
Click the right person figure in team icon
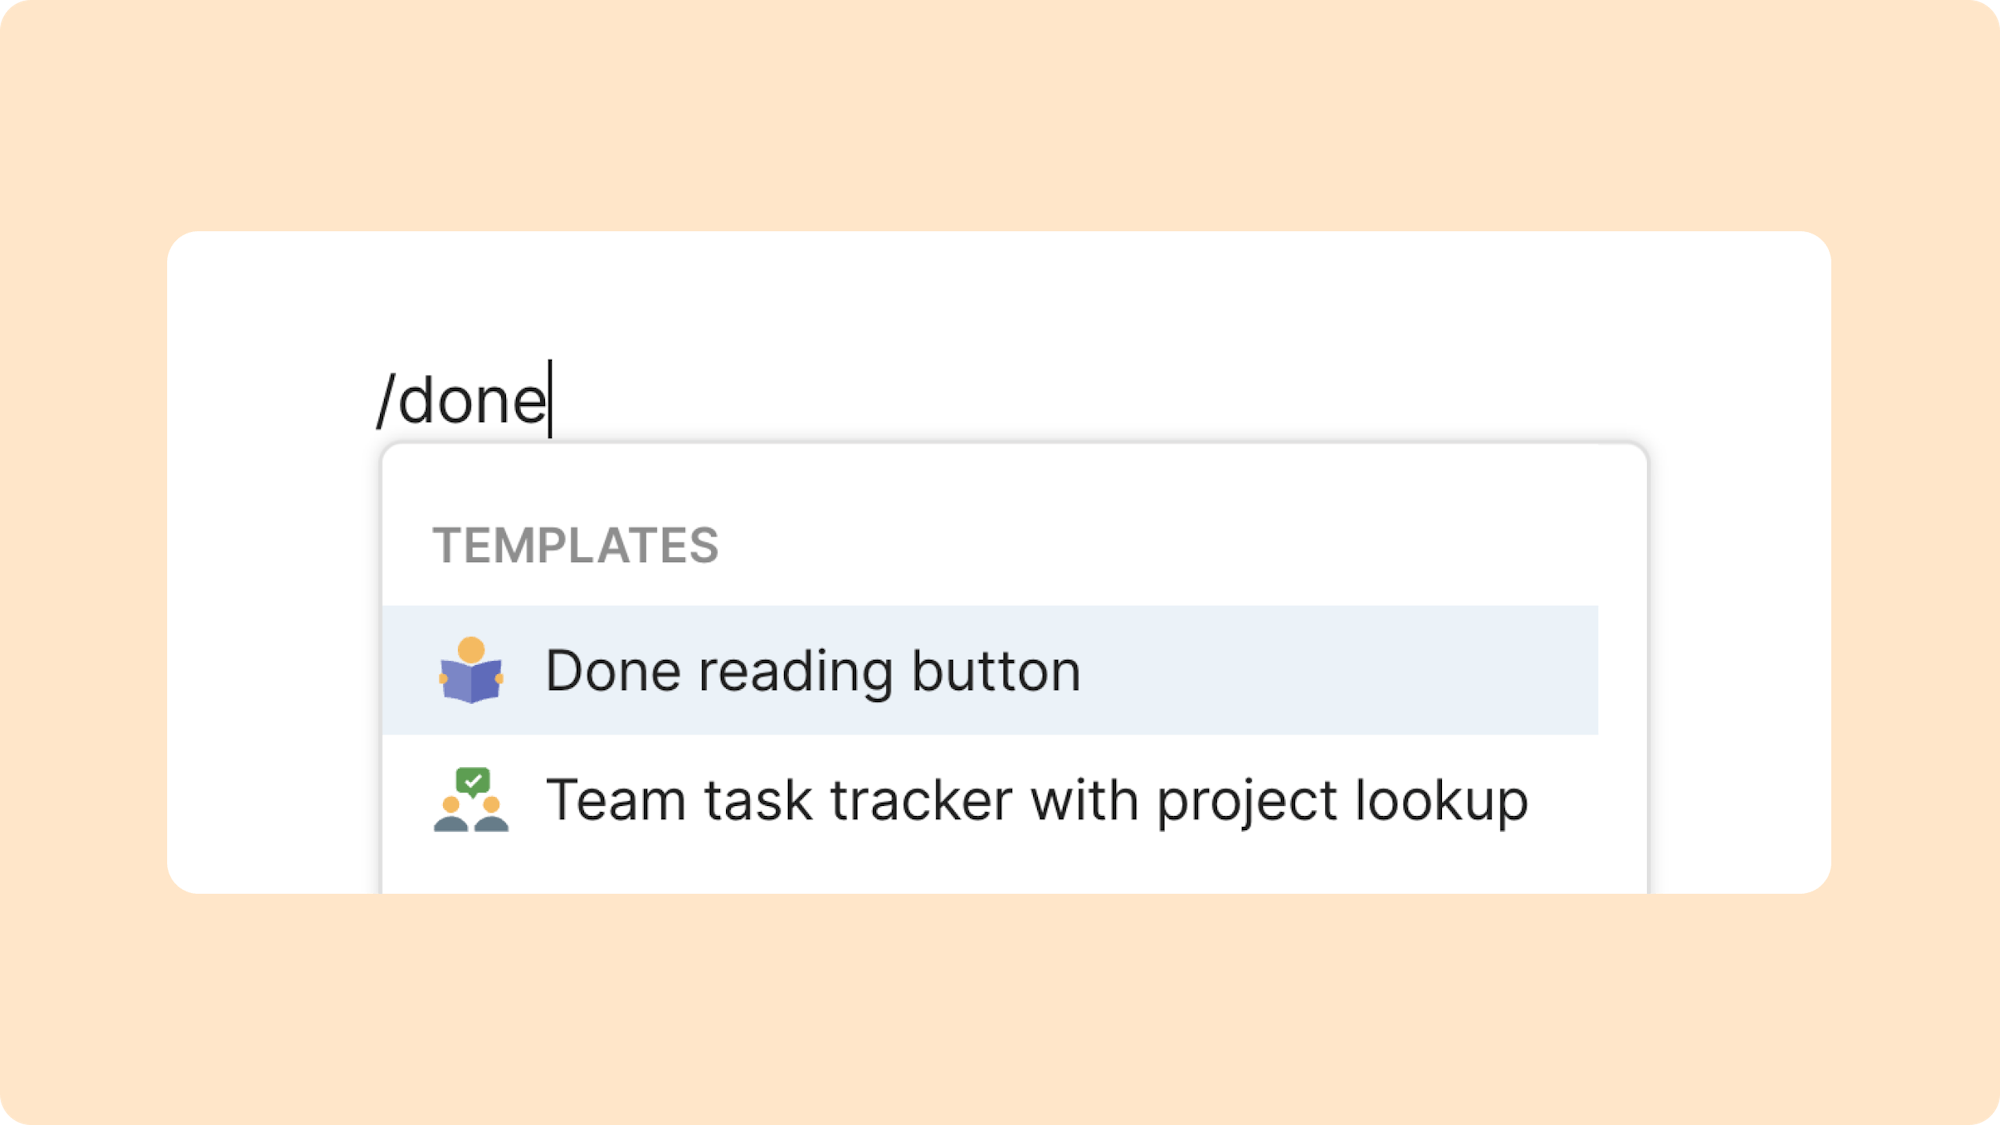(491, 814)
